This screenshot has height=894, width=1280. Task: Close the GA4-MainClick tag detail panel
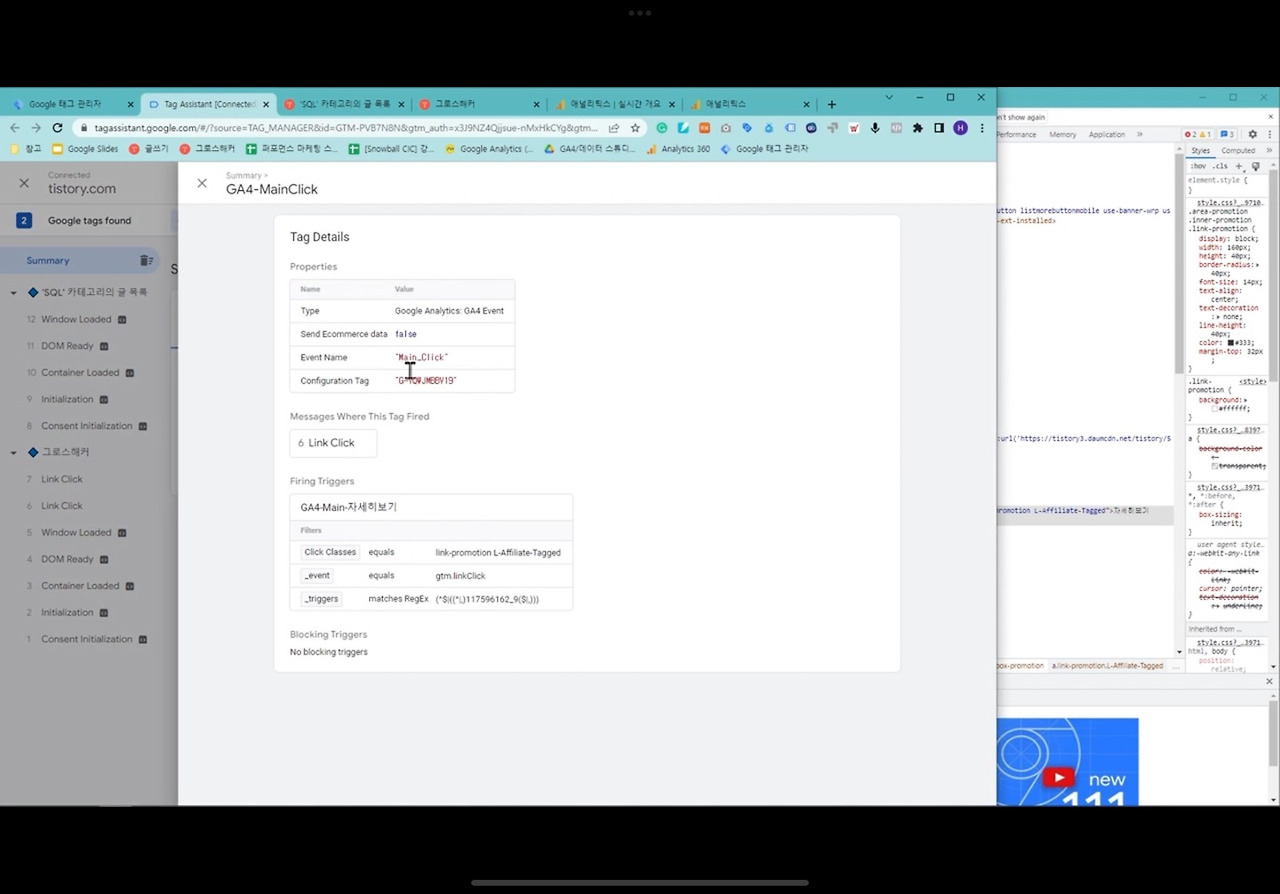click(202, 183)
